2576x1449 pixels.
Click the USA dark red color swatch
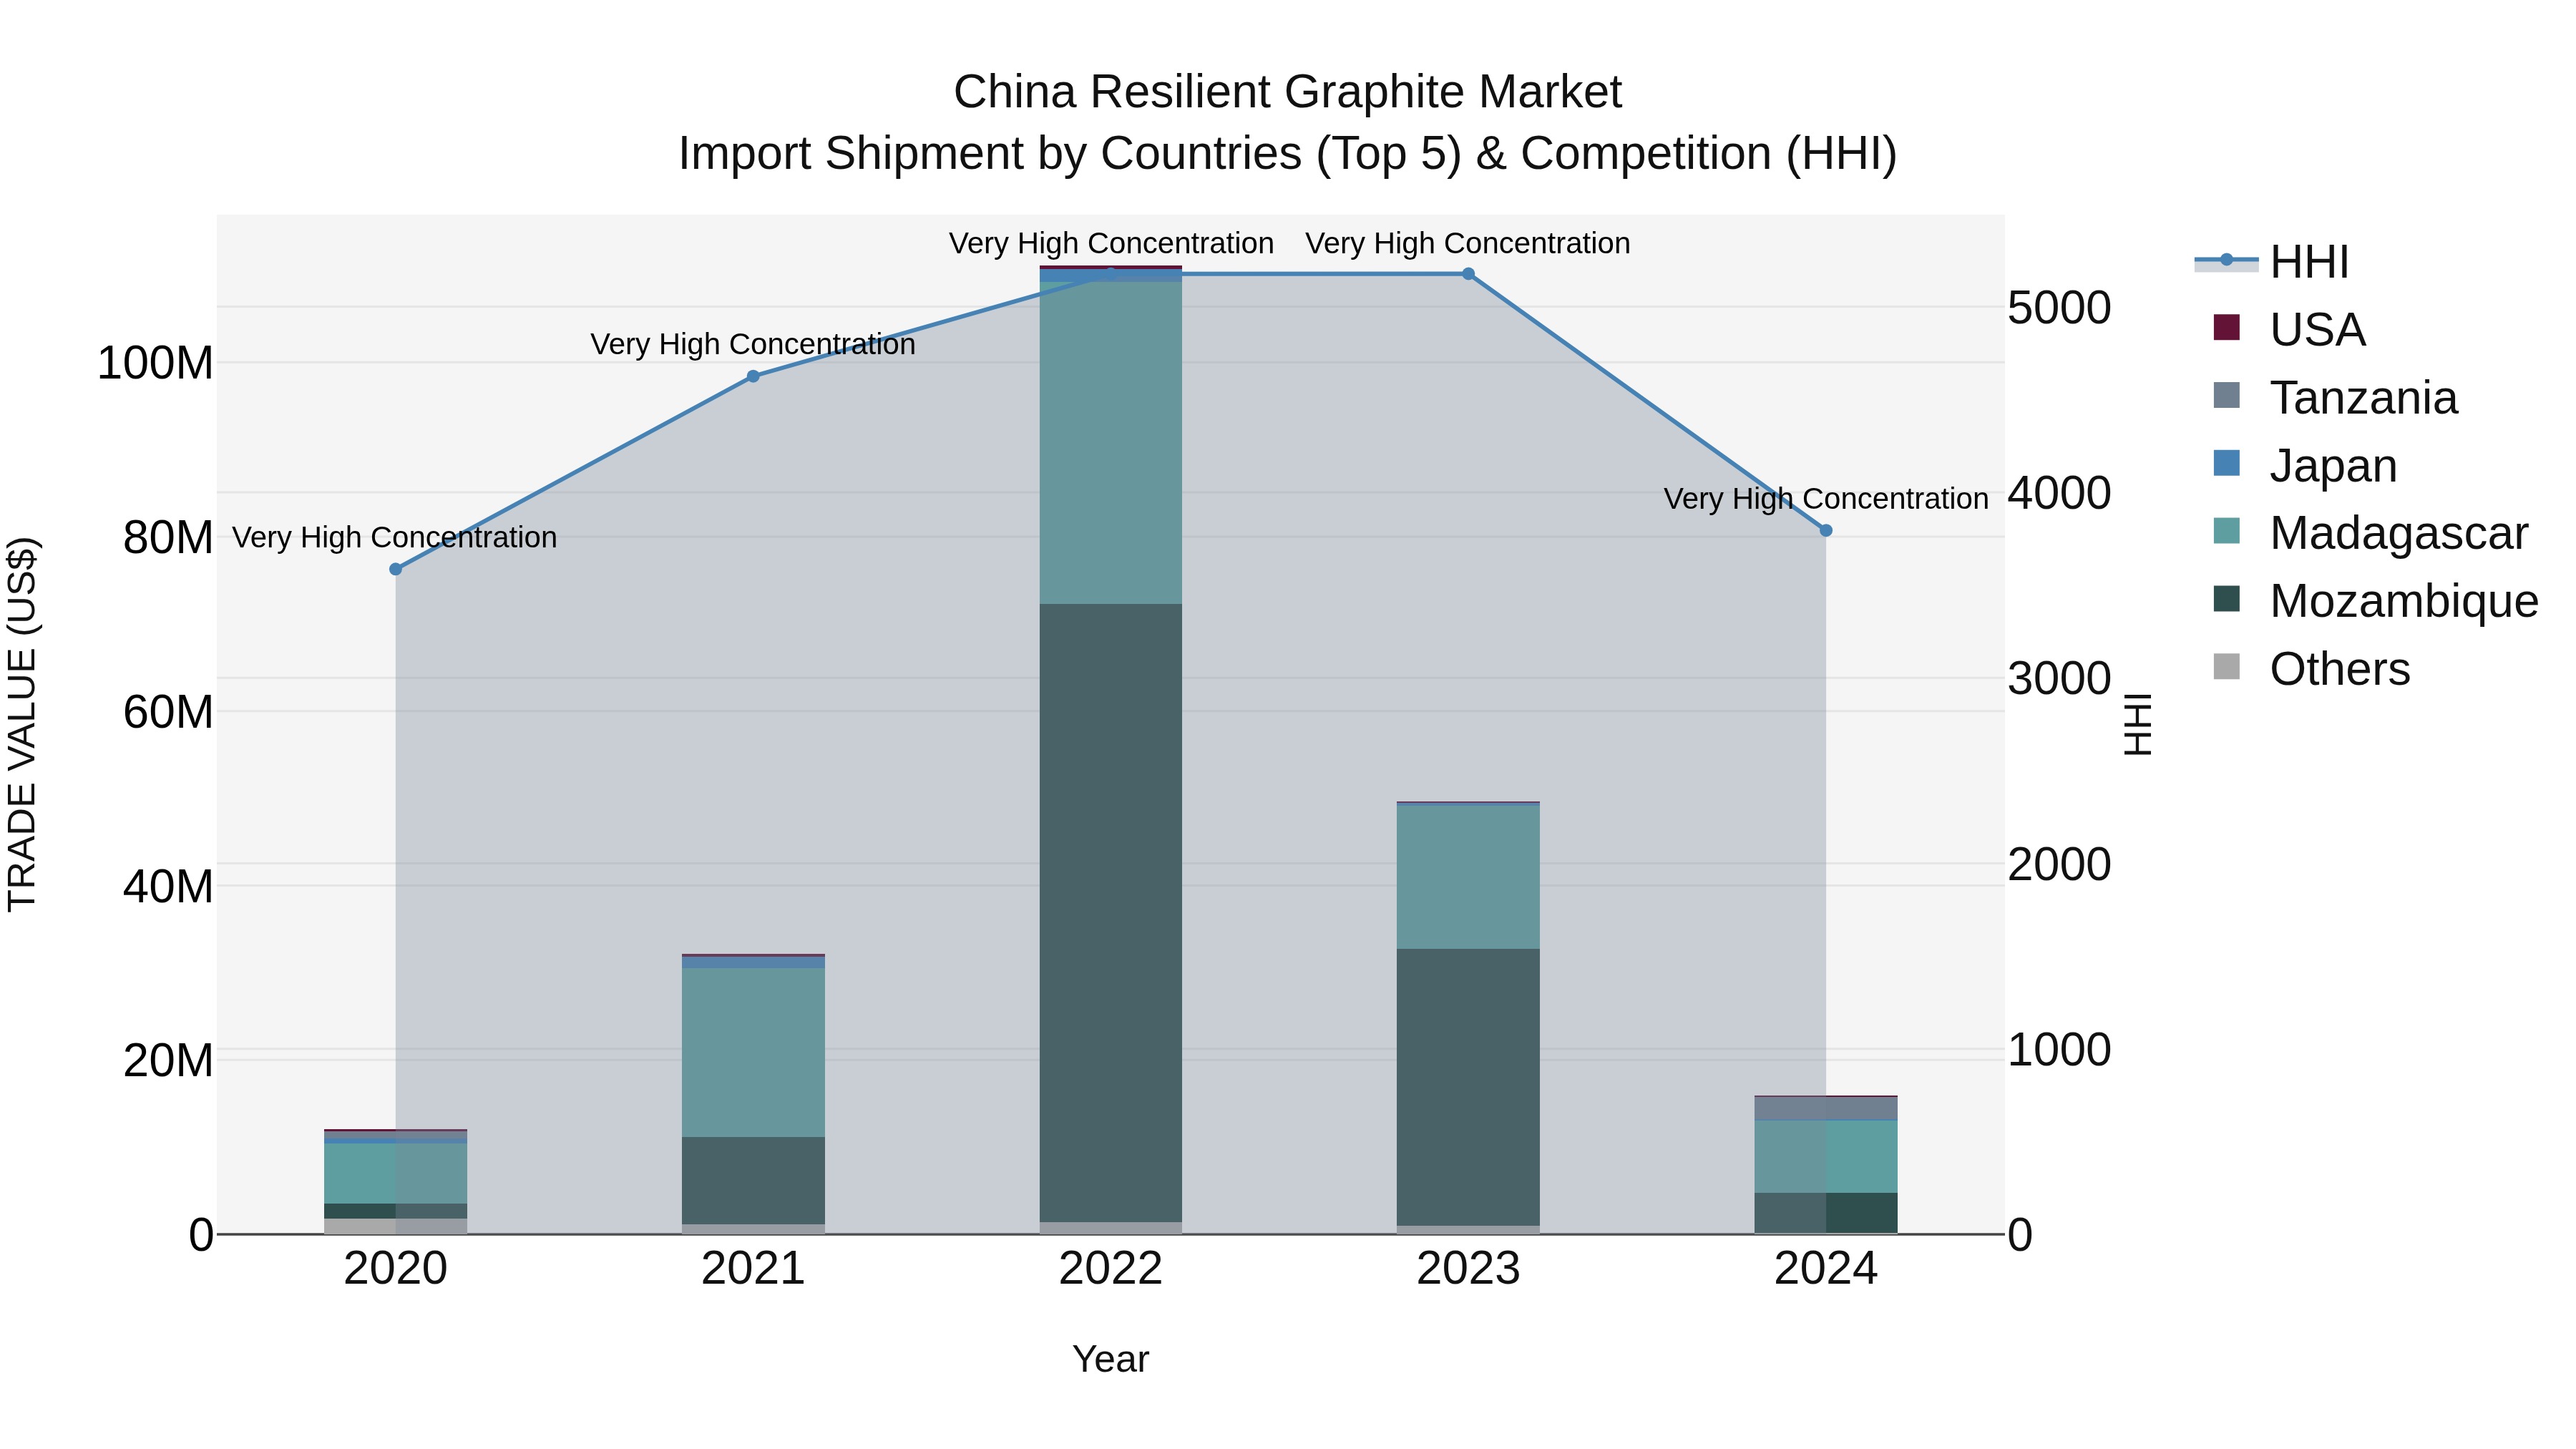pyautogui.click(x=2227, y=327)
